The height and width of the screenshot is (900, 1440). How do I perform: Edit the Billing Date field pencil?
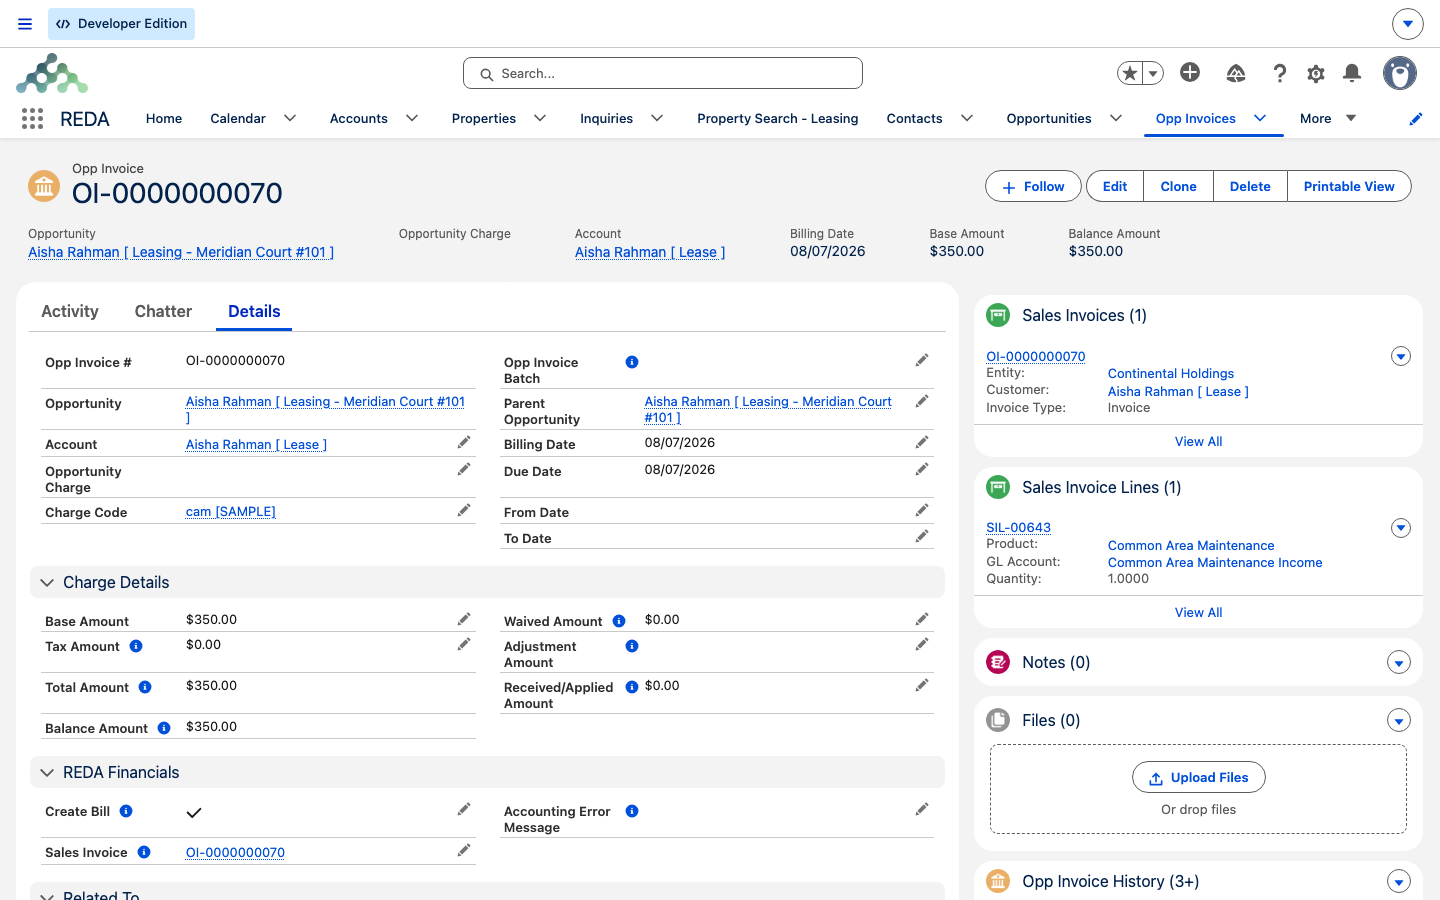[x=922, y=442]
